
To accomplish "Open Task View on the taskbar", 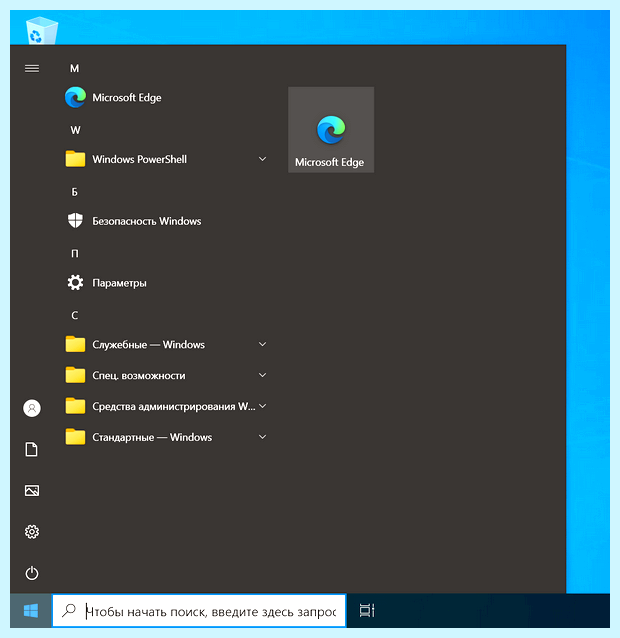I will (367, 610).
